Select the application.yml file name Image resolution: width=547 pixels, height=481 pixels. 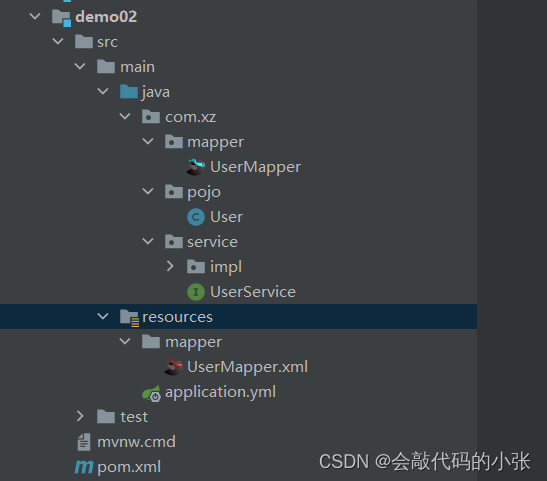coord(220,392)
